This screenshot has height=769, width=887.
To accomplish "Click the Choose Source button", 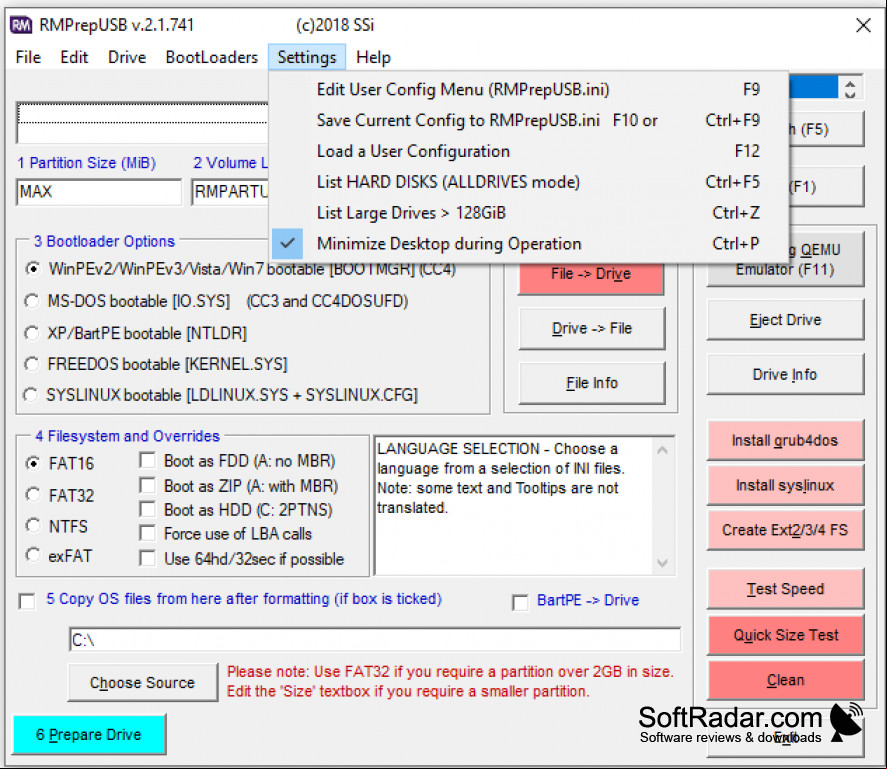I will pos(143,682).
